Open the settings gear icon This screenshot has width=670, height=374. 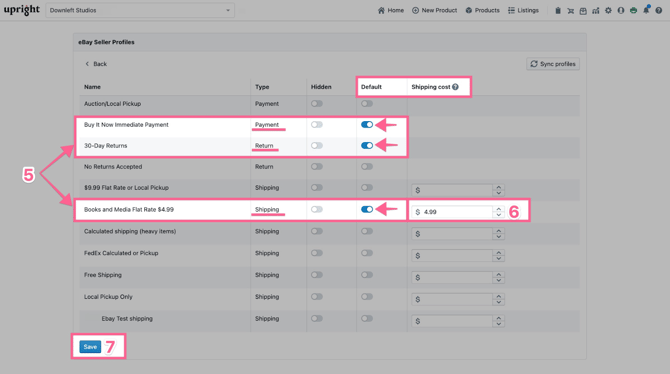(608, 11)
